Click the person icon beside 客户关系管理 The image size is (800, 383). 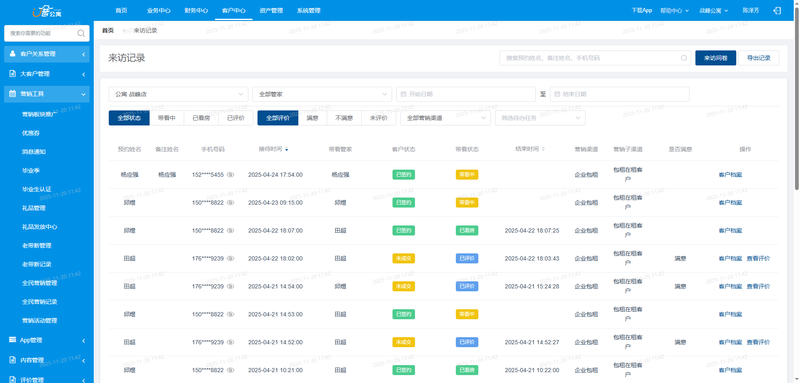13,54
